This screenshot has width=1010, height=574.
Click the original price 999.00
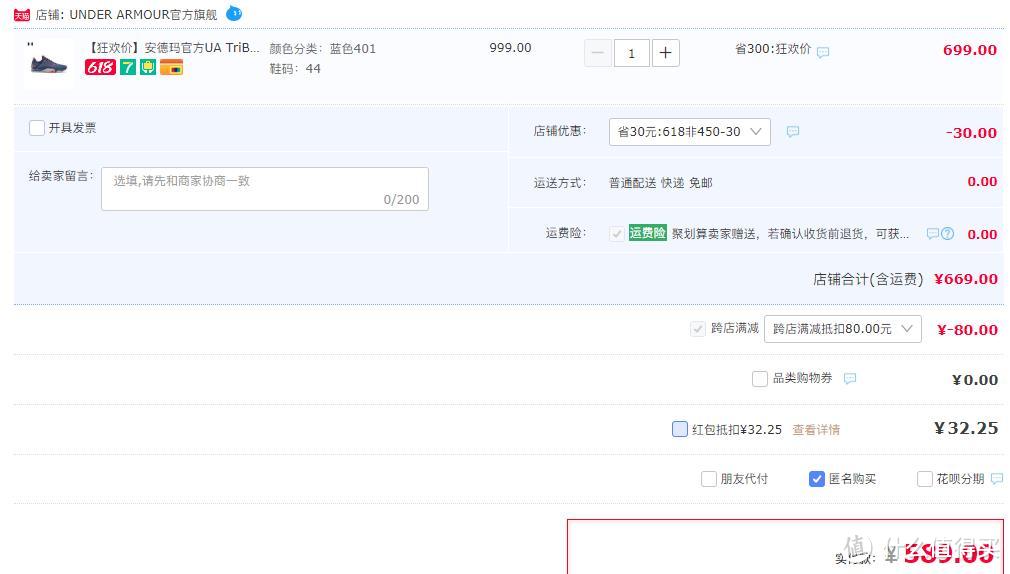510,48
